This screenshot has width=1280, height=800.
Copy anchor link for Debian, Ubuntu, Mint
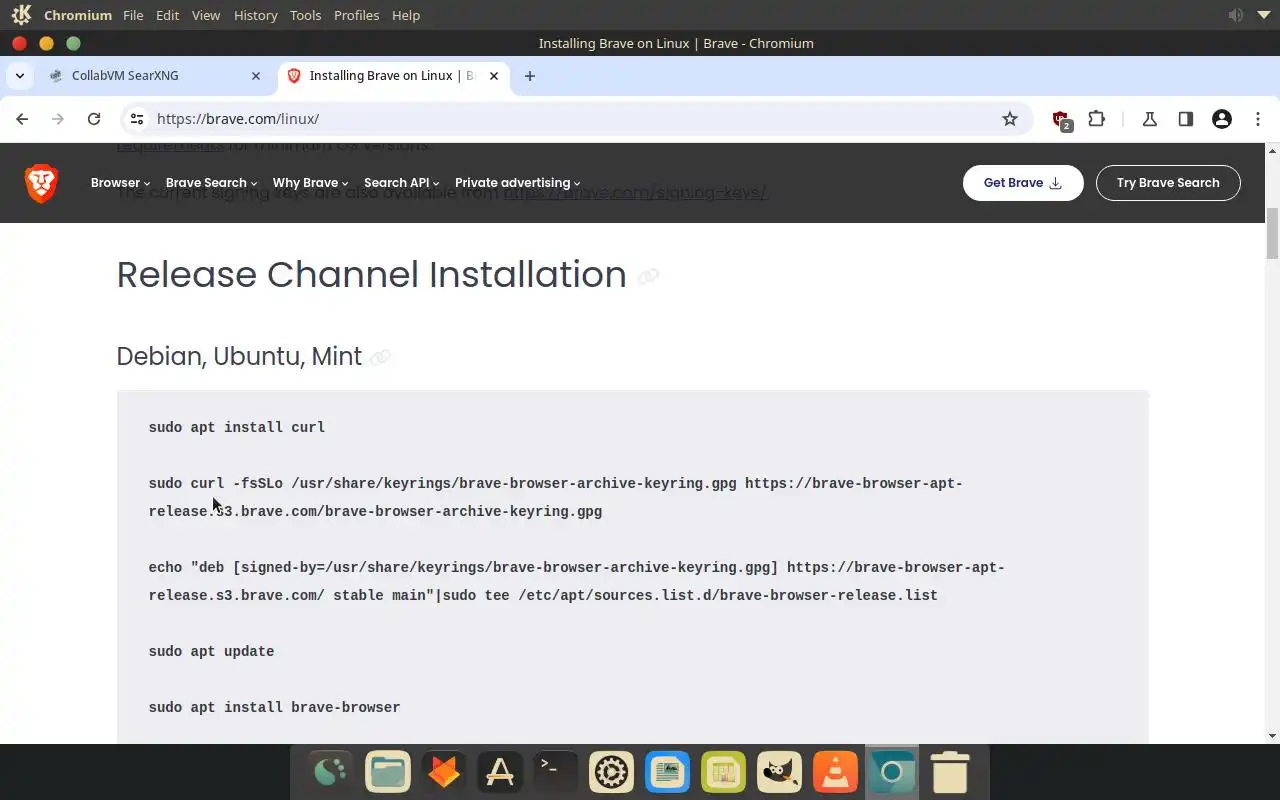point(380,357)
